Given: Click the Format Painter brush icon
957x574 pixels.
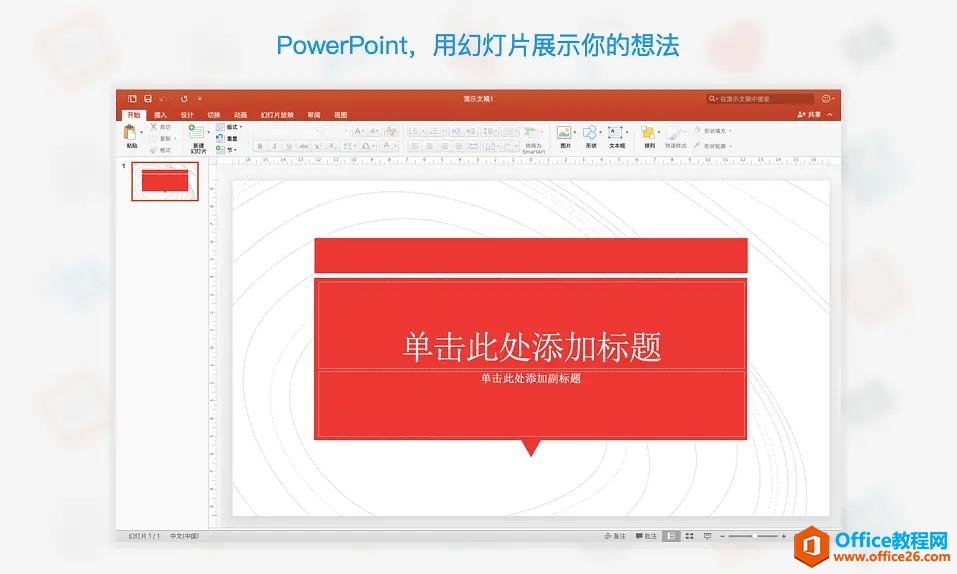Looking at the screenshot, I should [x=154, y=150].
